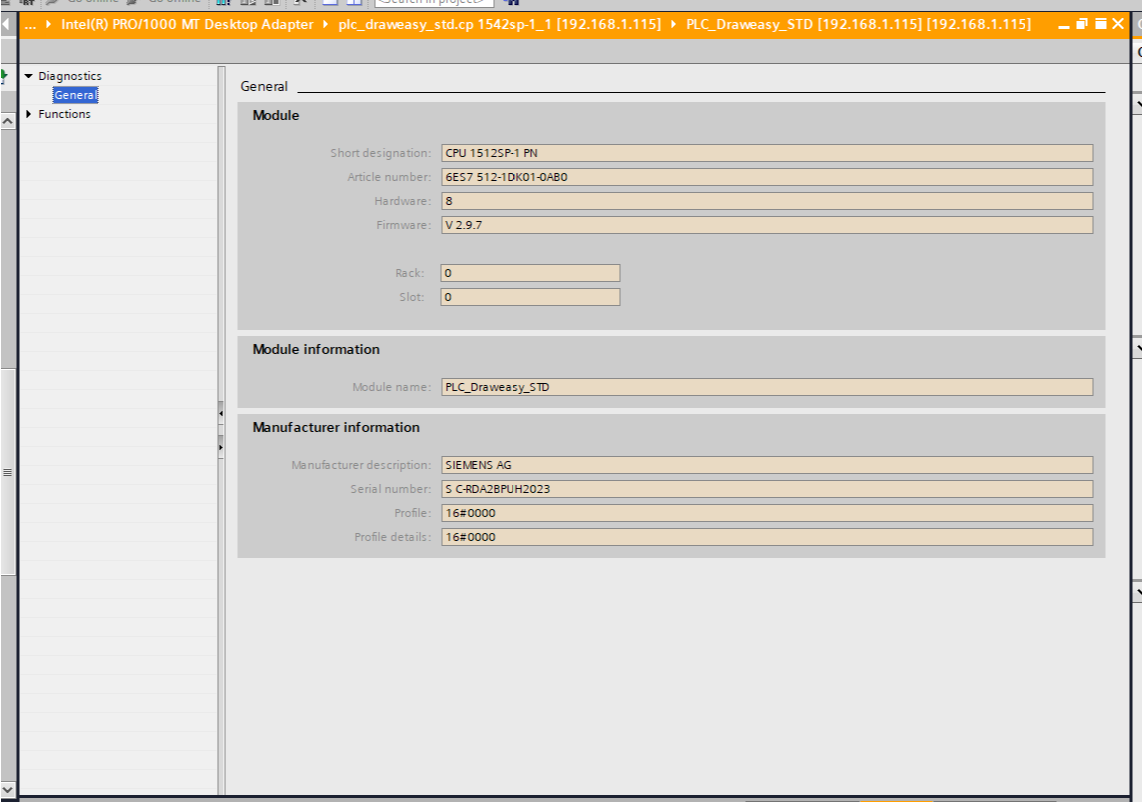Click the 'Module' section heading
Screen dimensions: 1142x802
(x=275, y=115)
